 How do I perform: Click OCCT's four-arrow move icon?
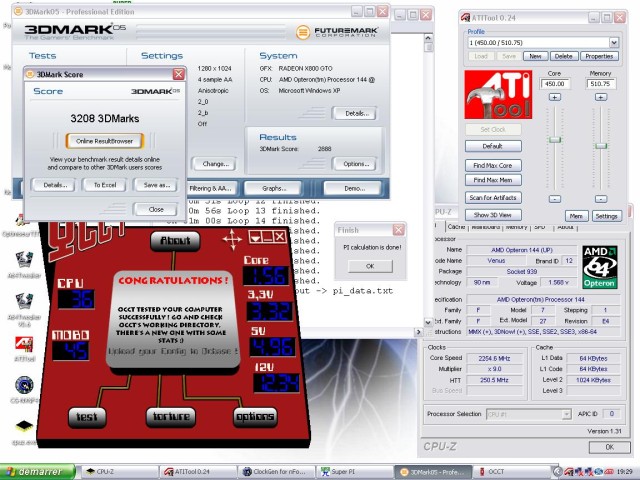coord(232,239)
